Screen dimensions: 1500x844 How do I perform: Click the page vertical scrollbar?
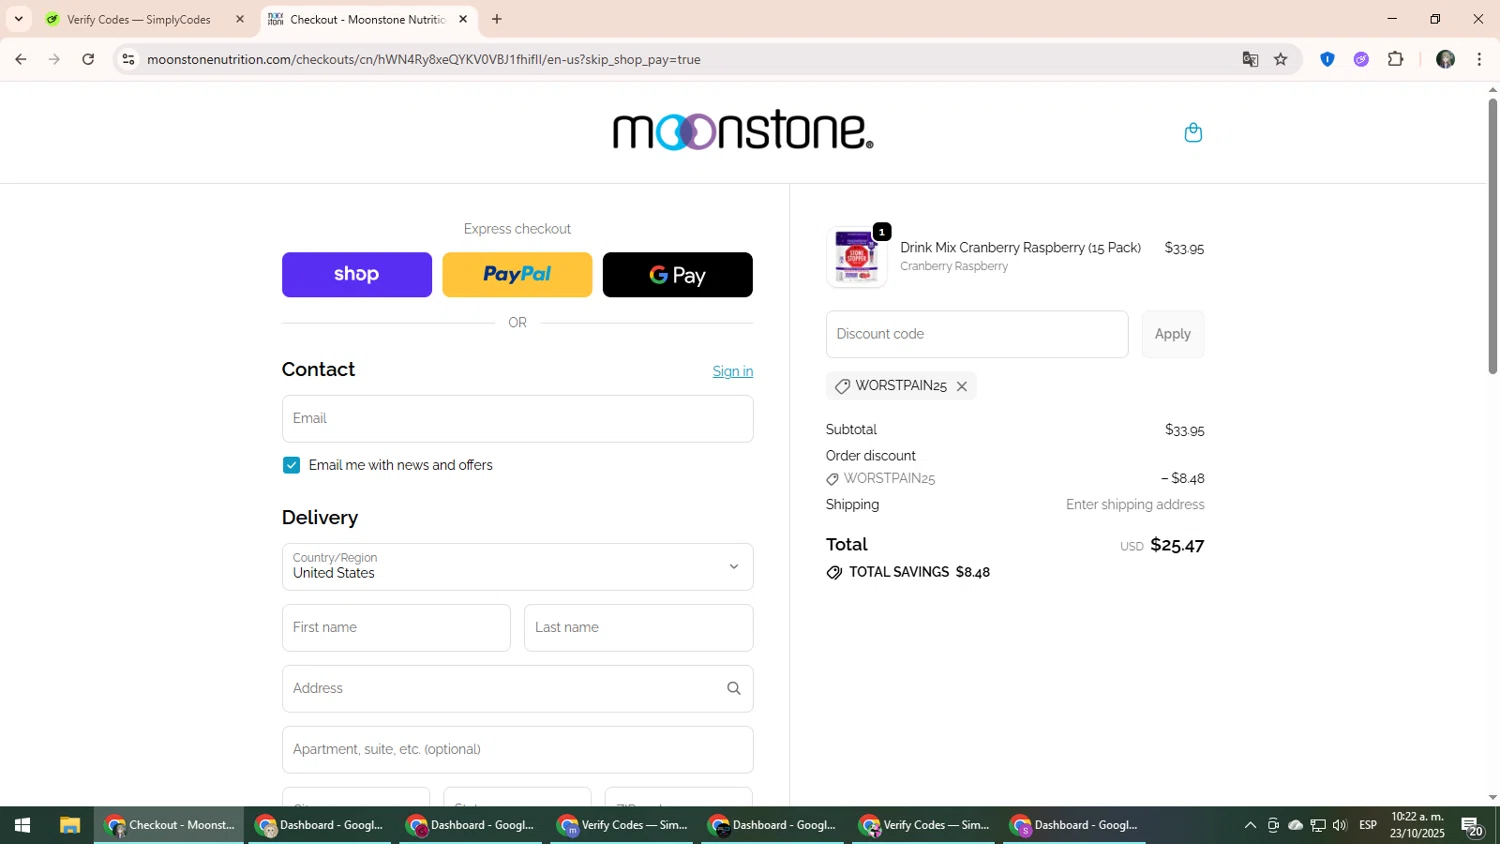coord(1492,236)
